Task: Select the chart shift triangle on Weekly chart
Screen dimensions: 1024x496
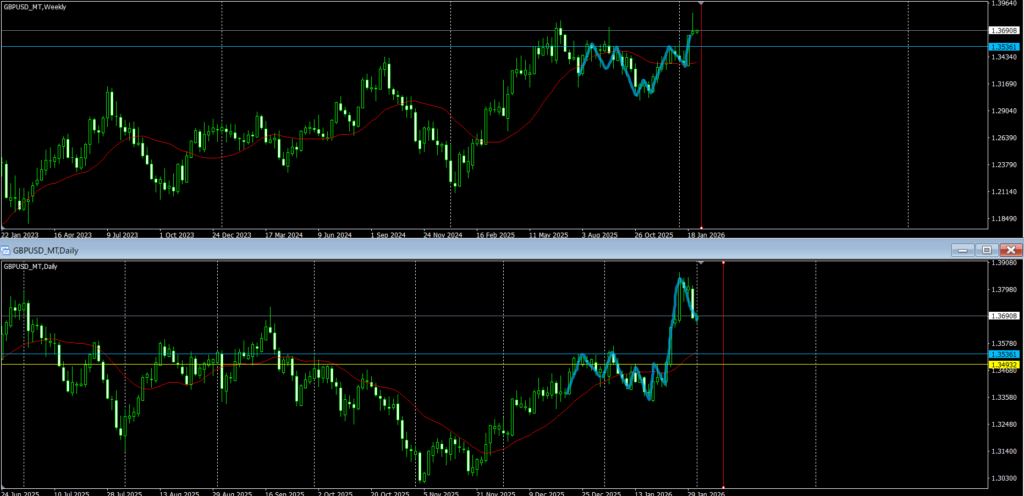Action: click(701, 5)
